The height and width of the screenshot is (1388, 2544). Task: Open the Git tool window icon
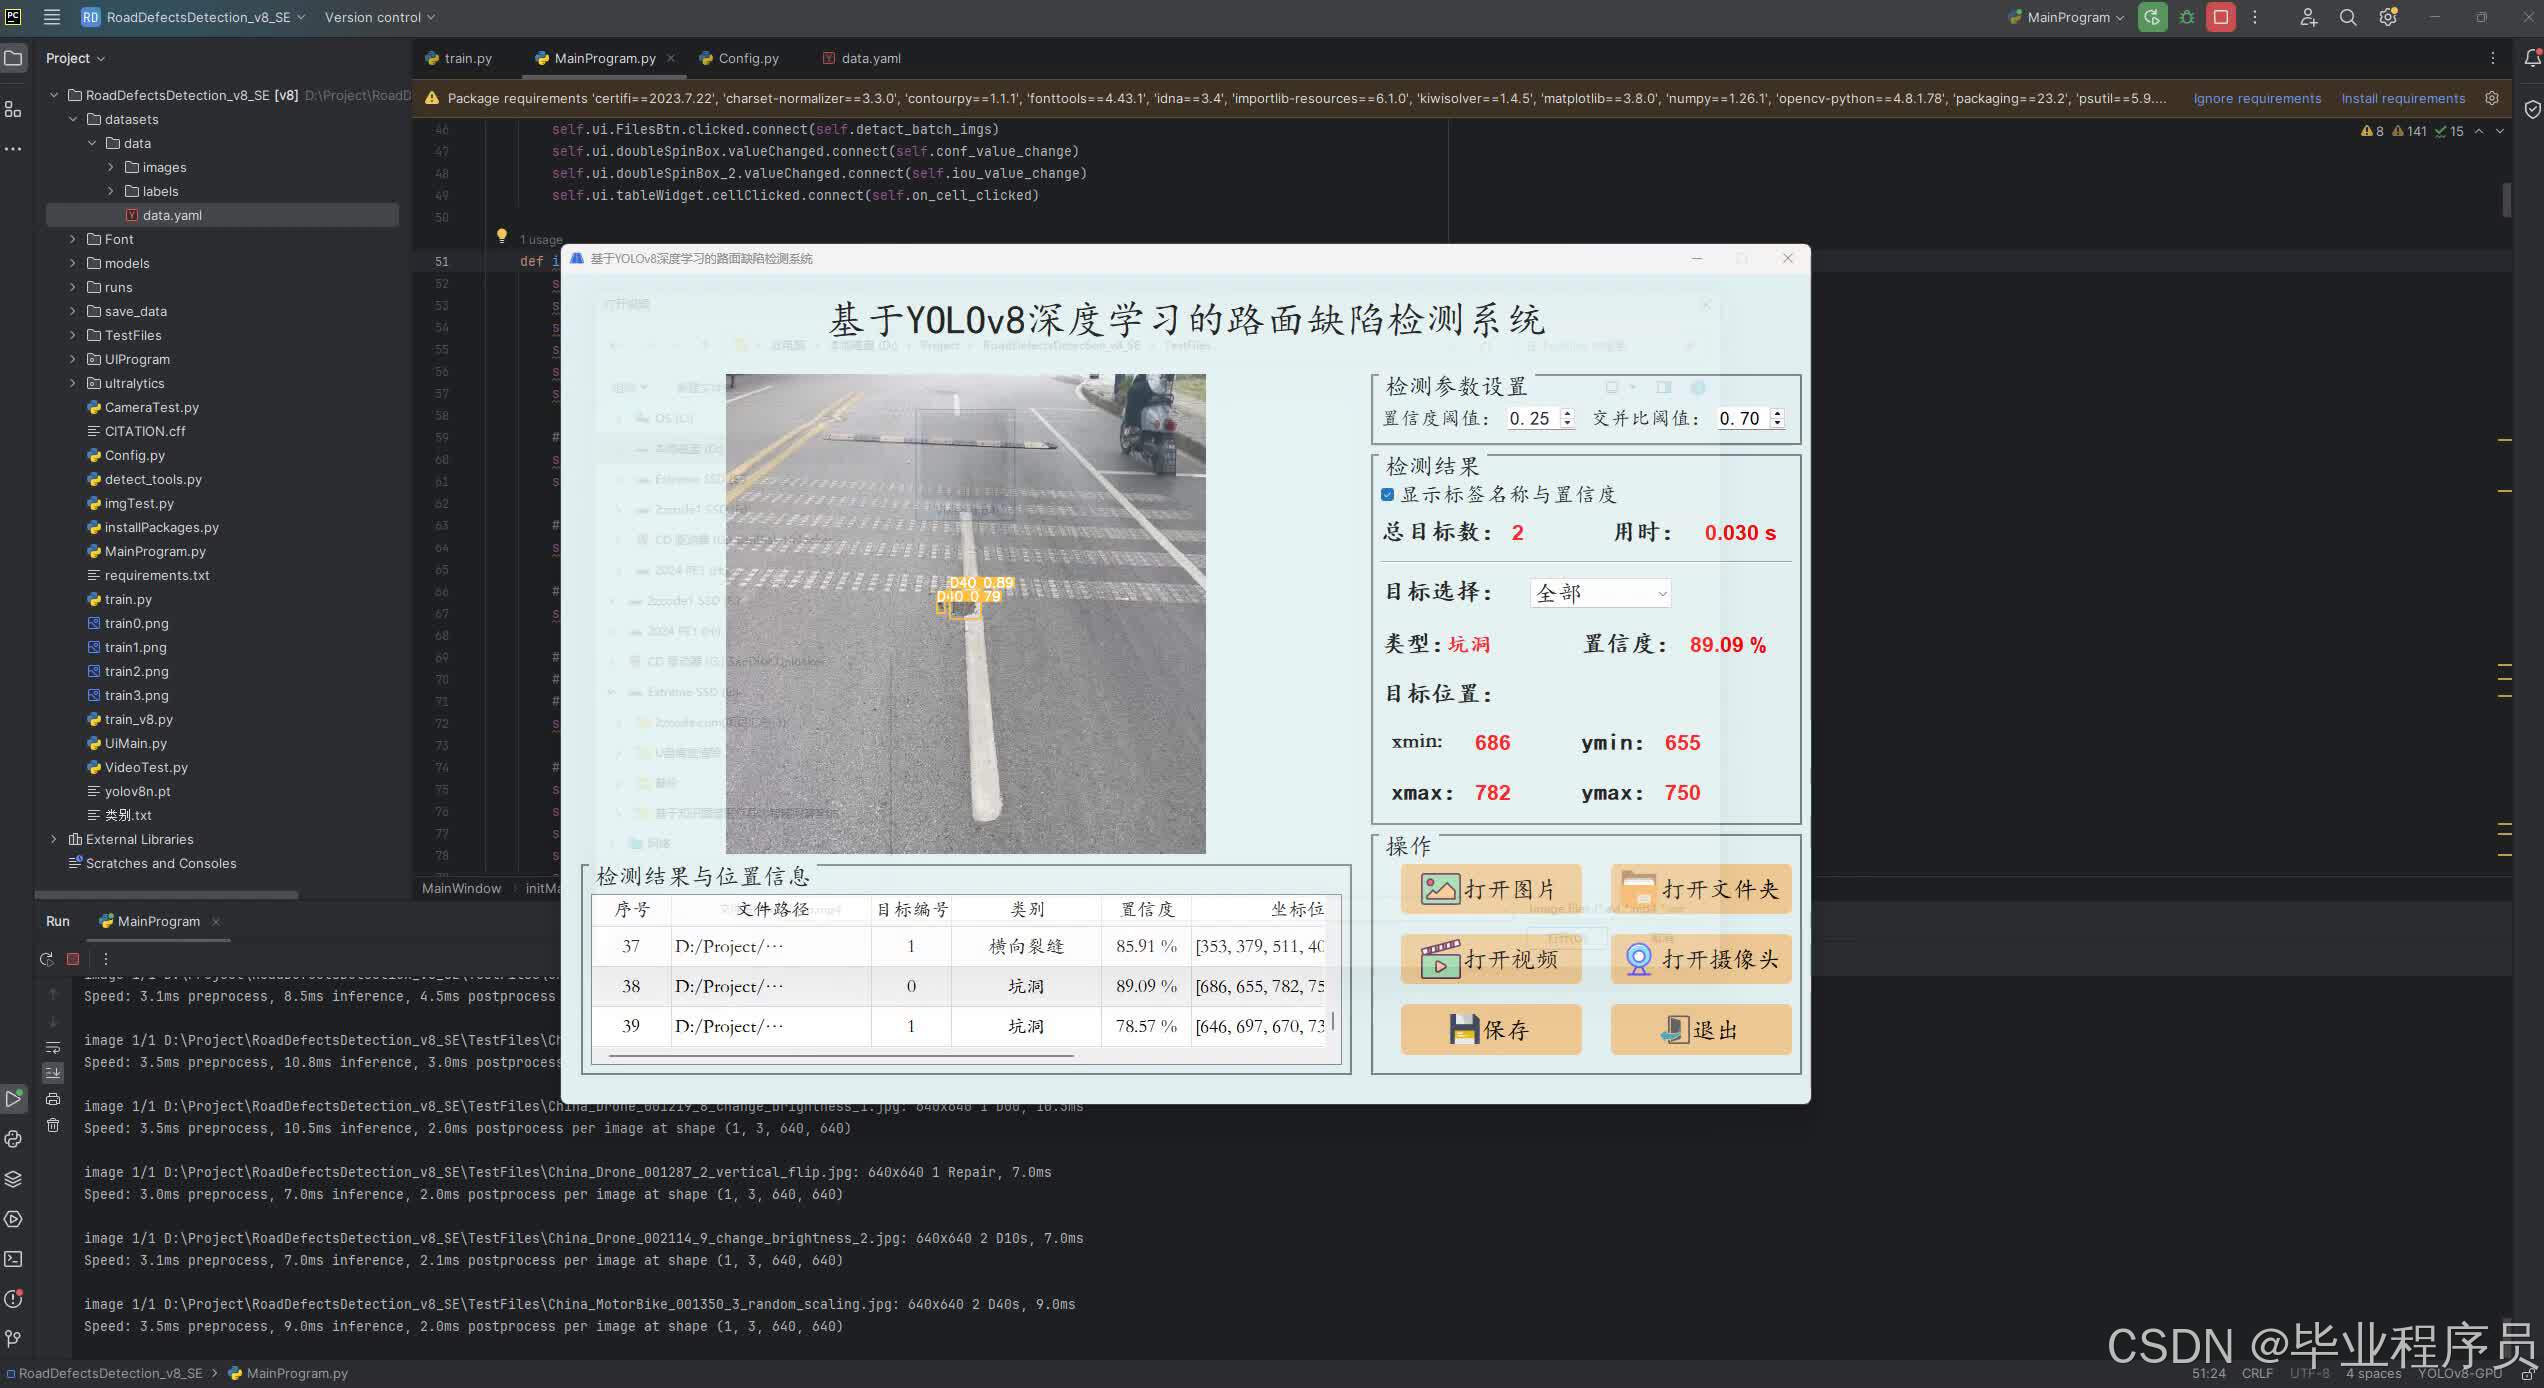(13, 1338)
